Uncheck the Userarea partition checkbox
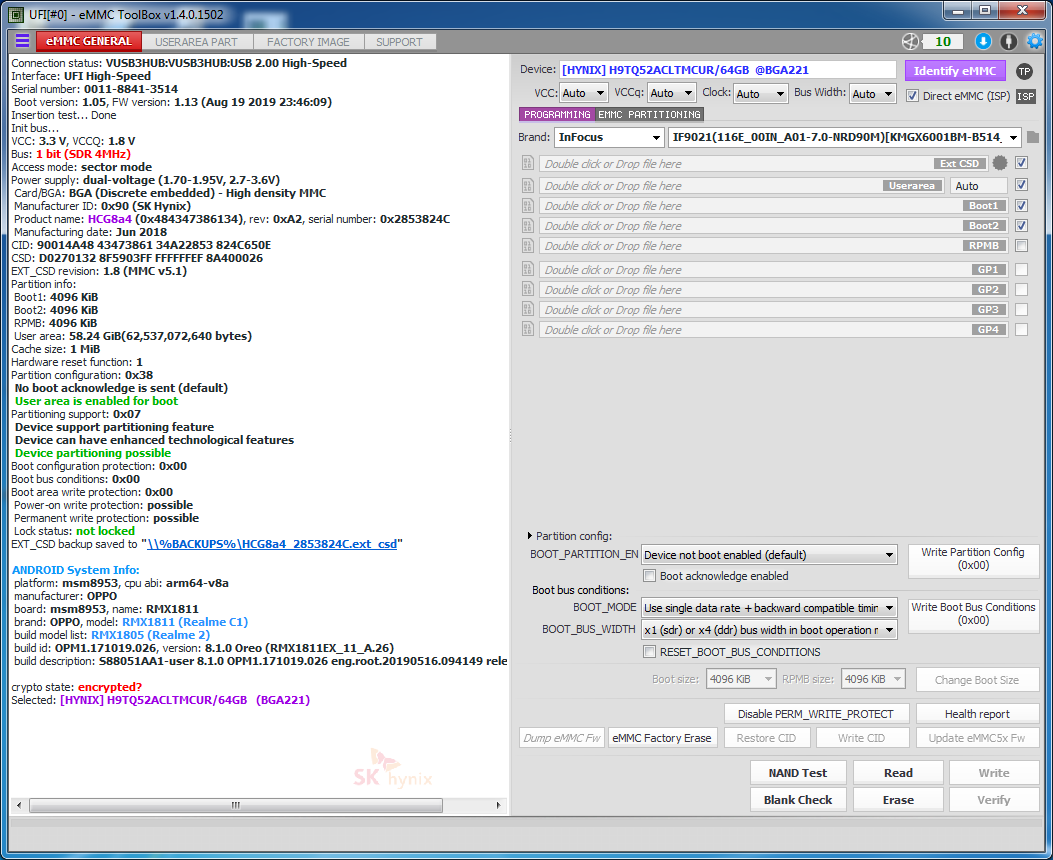The image size is (1053, 860). click(1021, 185)
